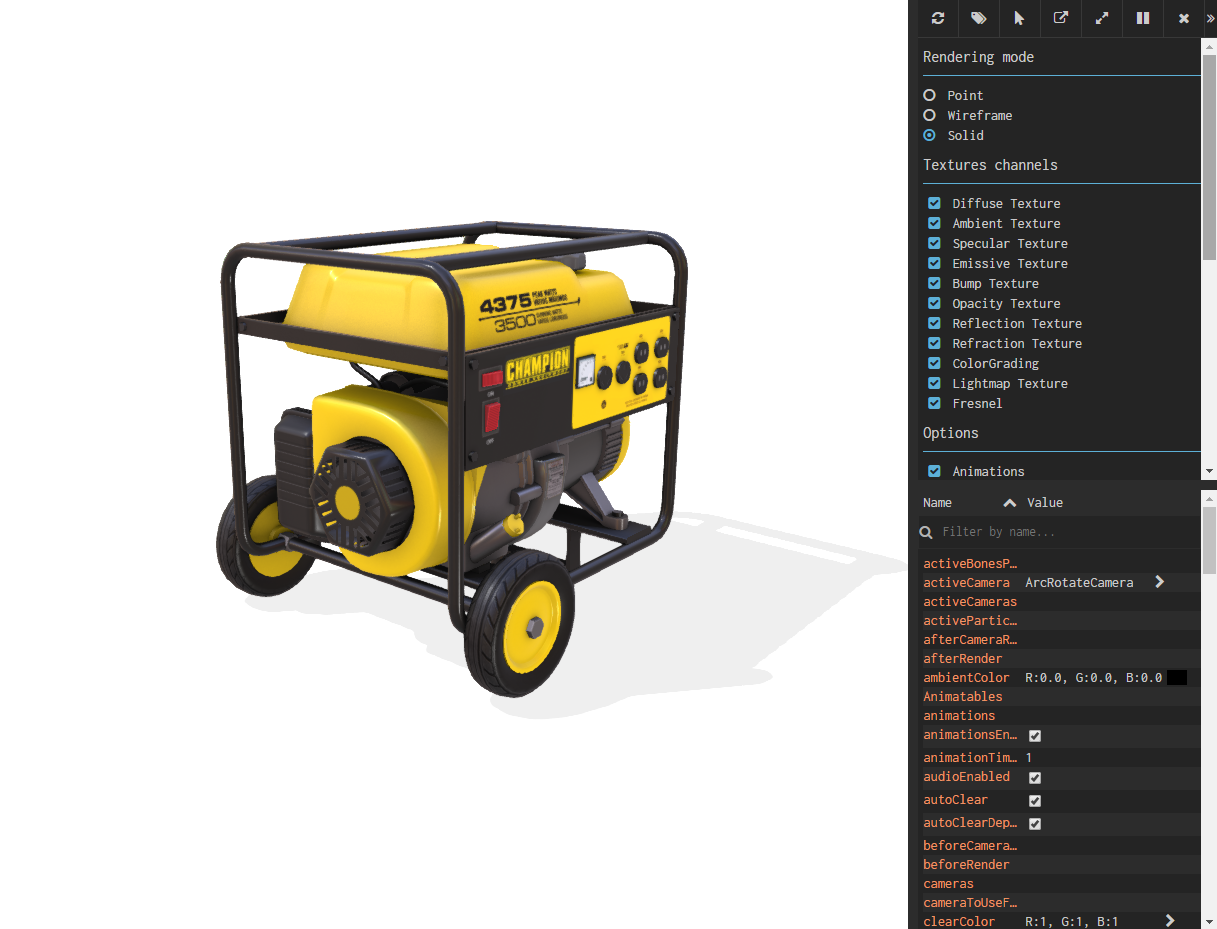Disable ColorGrading channel
Viewport: 1217px width, 929px height.
click(934, 363)
